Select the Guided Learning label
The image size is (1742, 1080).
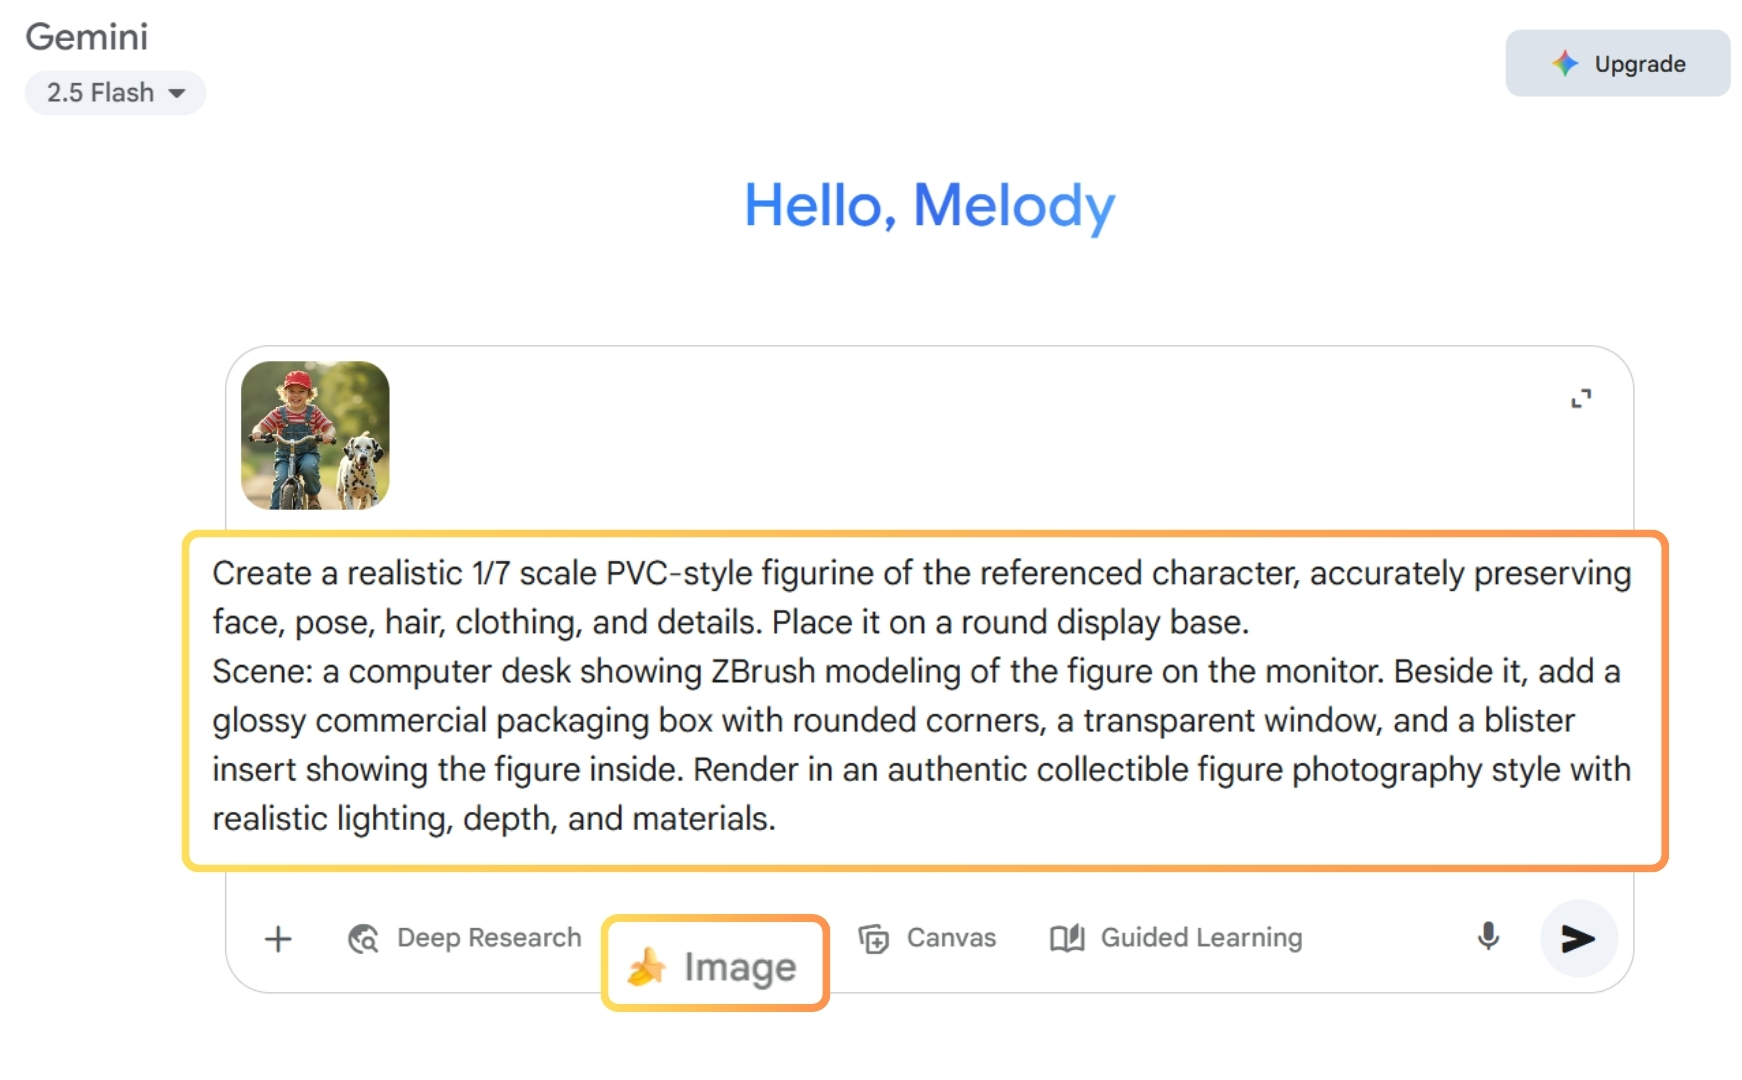point(1201,938)
